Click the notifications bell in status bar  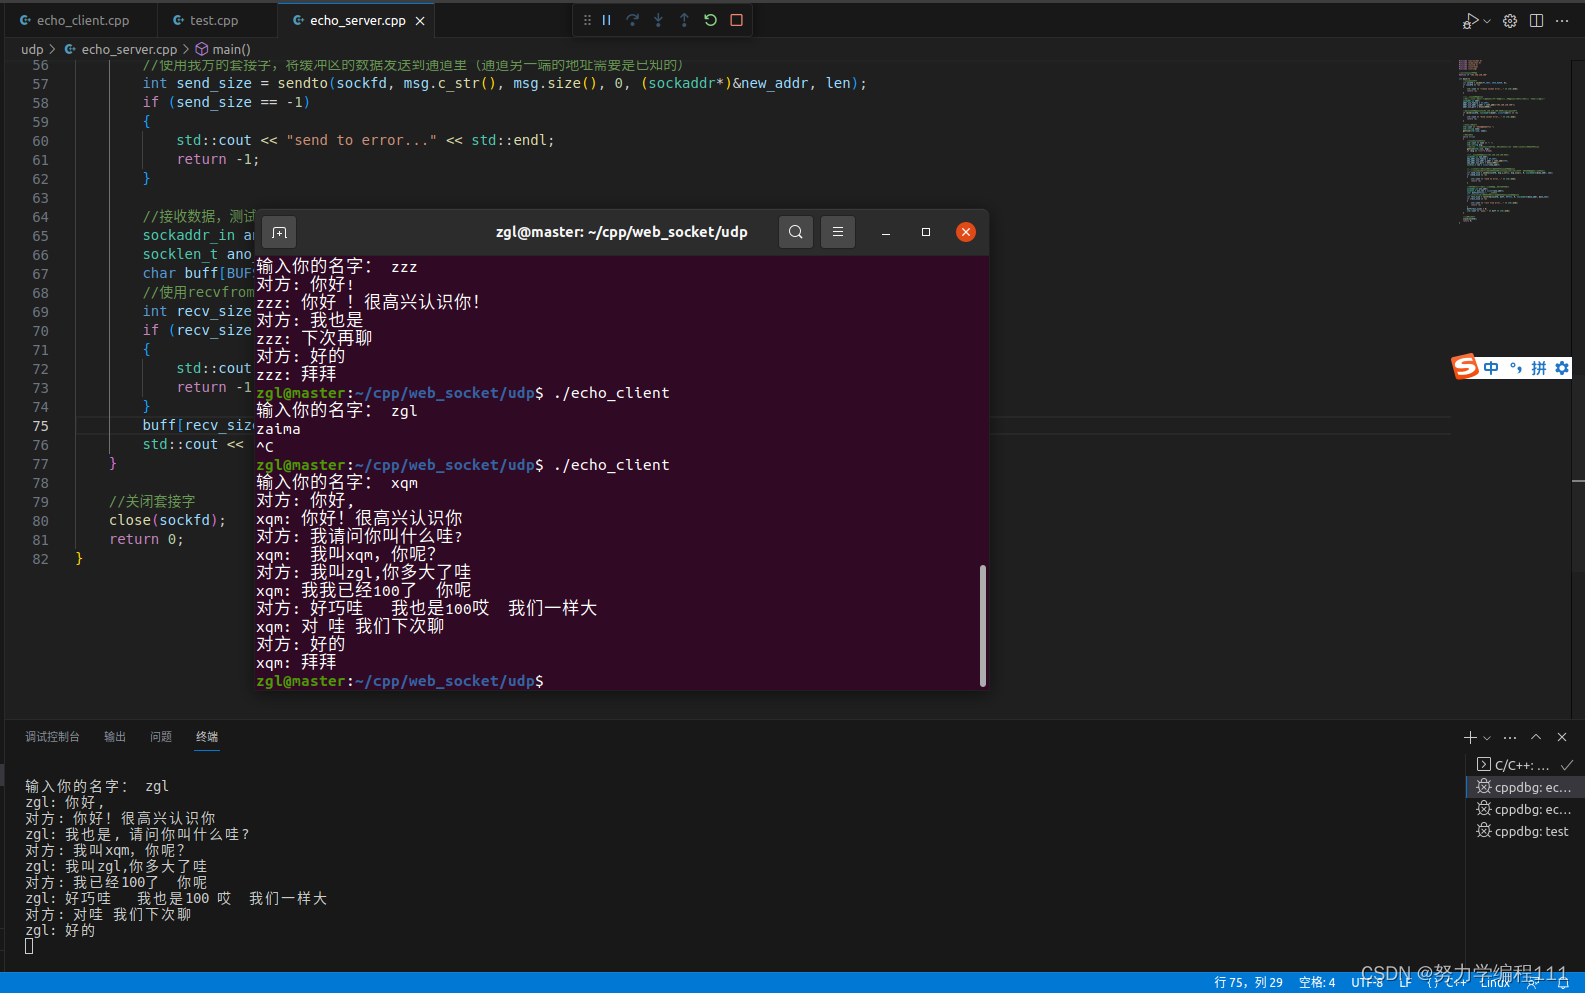click(1563, 983)
